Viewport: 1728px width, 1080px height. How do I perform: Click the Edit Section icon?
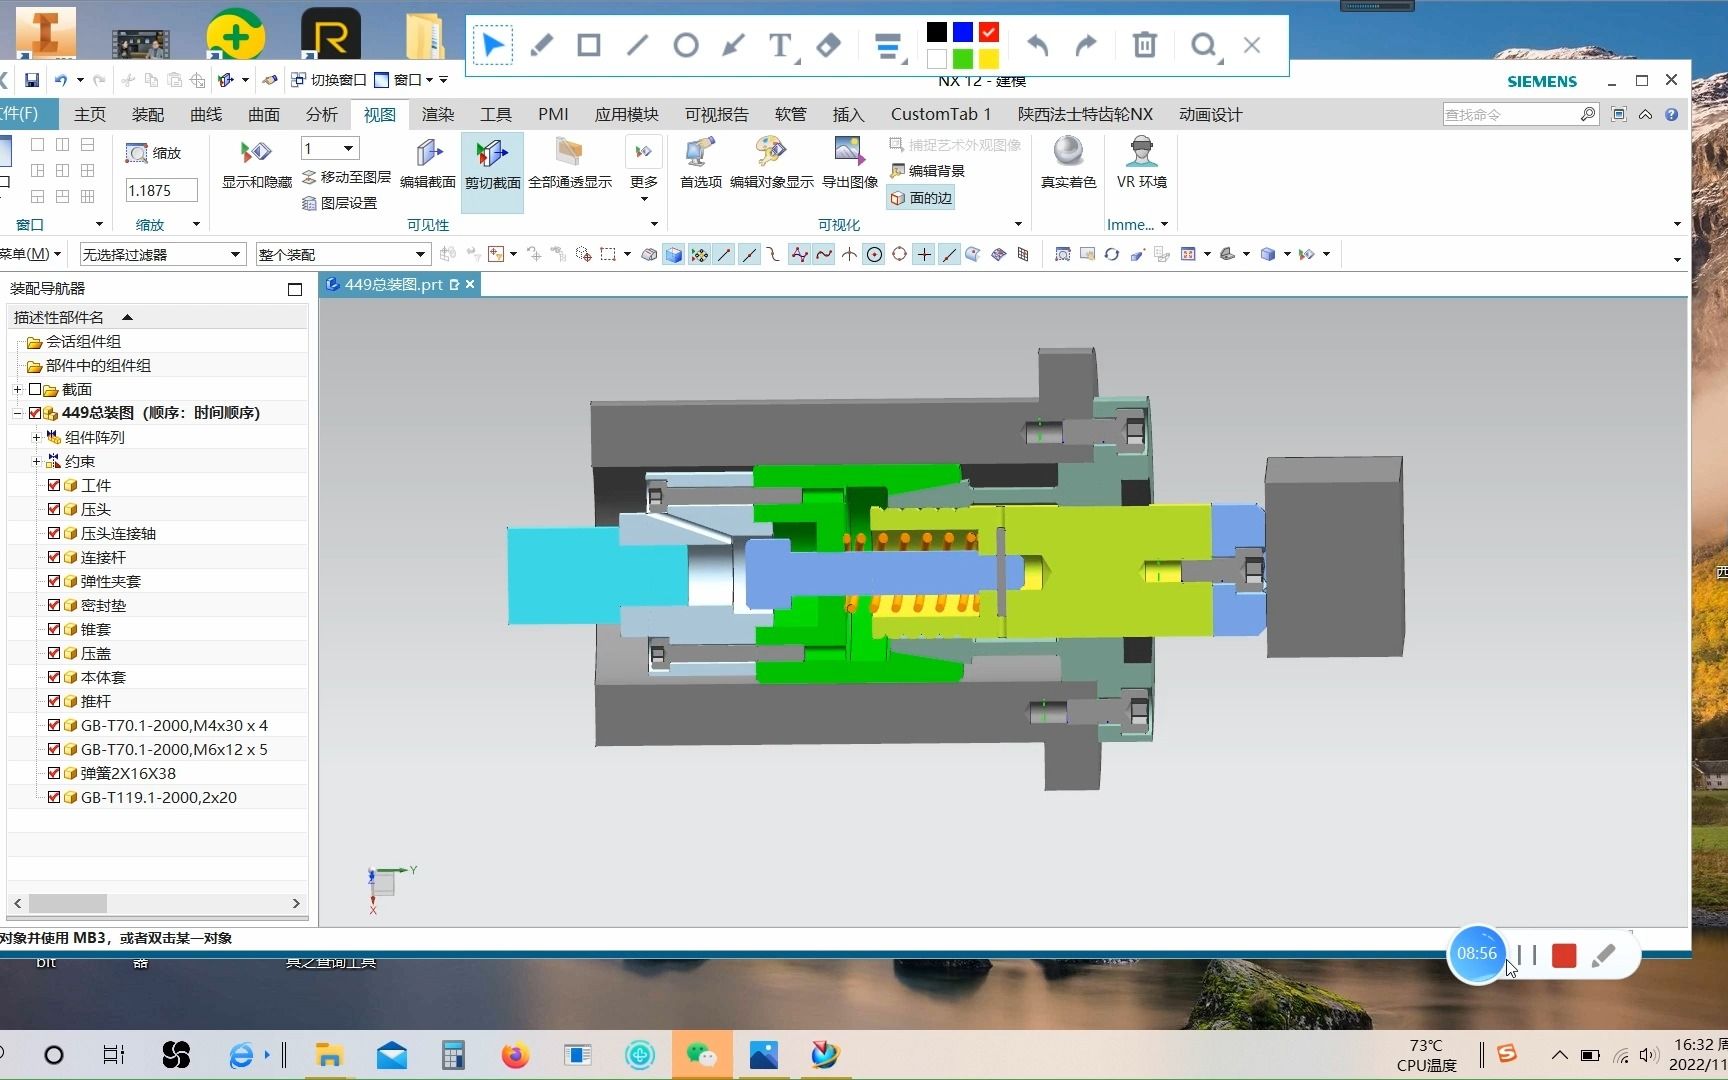tap(428, 164)
